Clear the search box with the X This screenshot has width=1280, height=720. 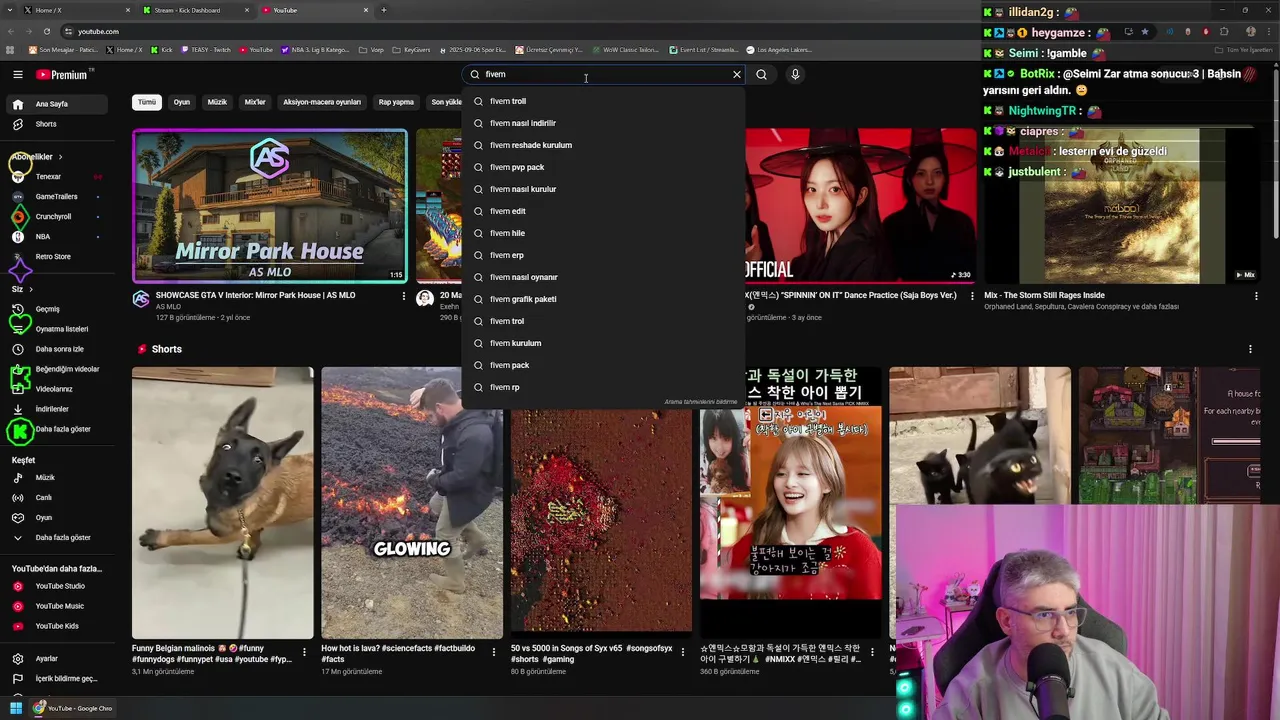pos(737,74)
